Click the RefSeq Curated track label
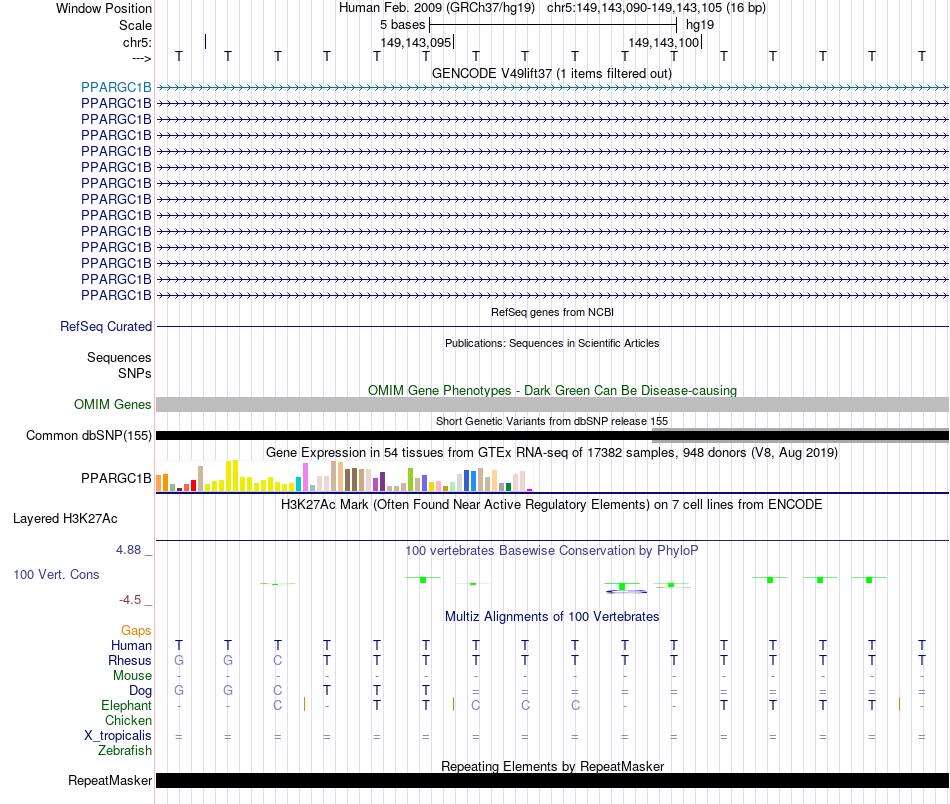This screenshot has height=804, width=950. [x=106, y=327]
